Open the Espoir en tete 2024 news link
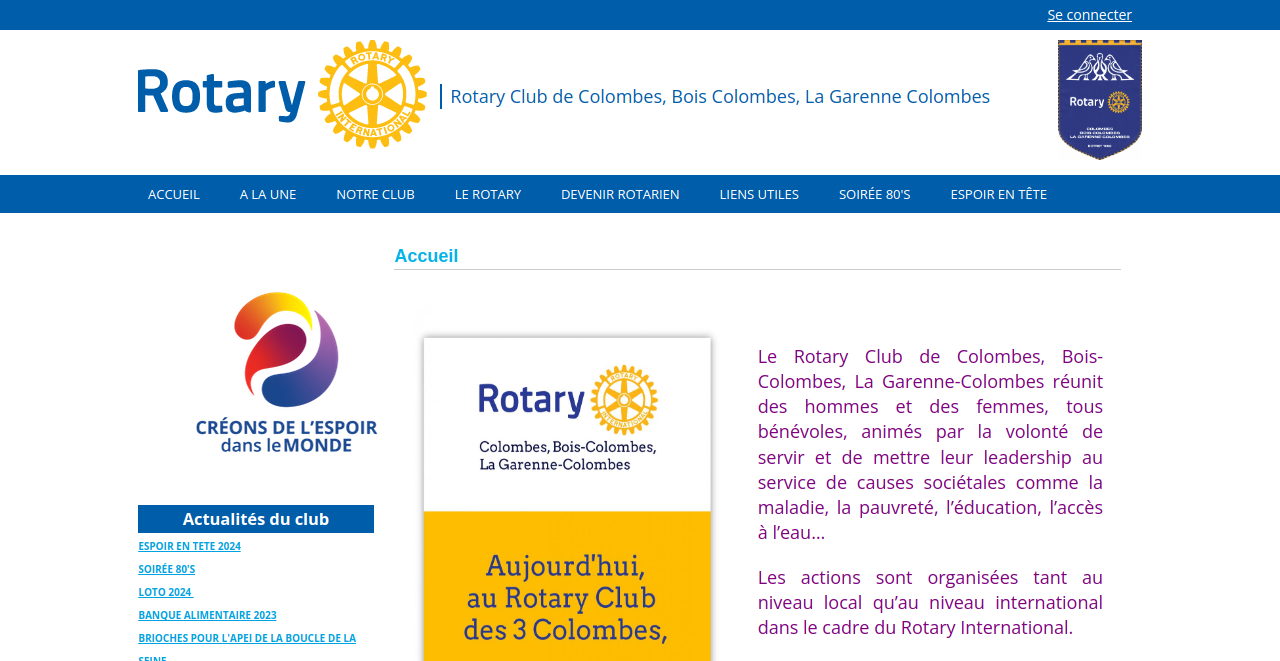The height and width of the screenshot is (661, 1280). [x=189, y=546]
